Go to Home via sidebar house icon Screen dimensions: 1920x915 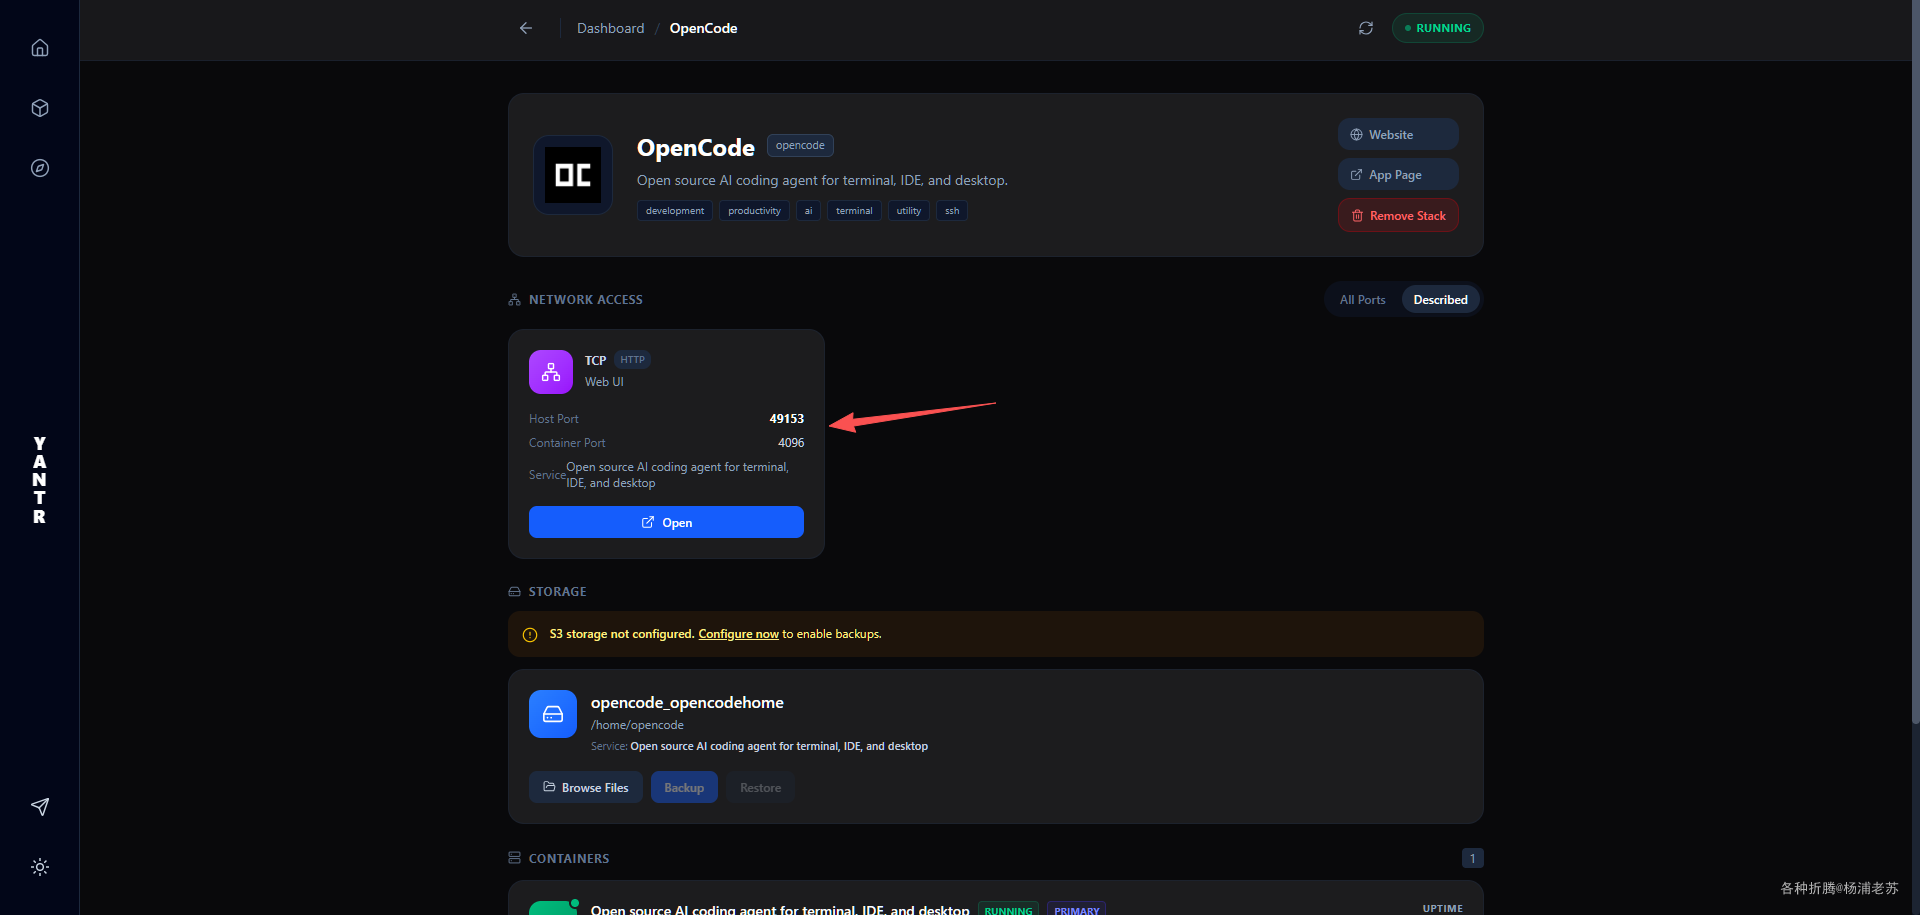tap(40, 48)
